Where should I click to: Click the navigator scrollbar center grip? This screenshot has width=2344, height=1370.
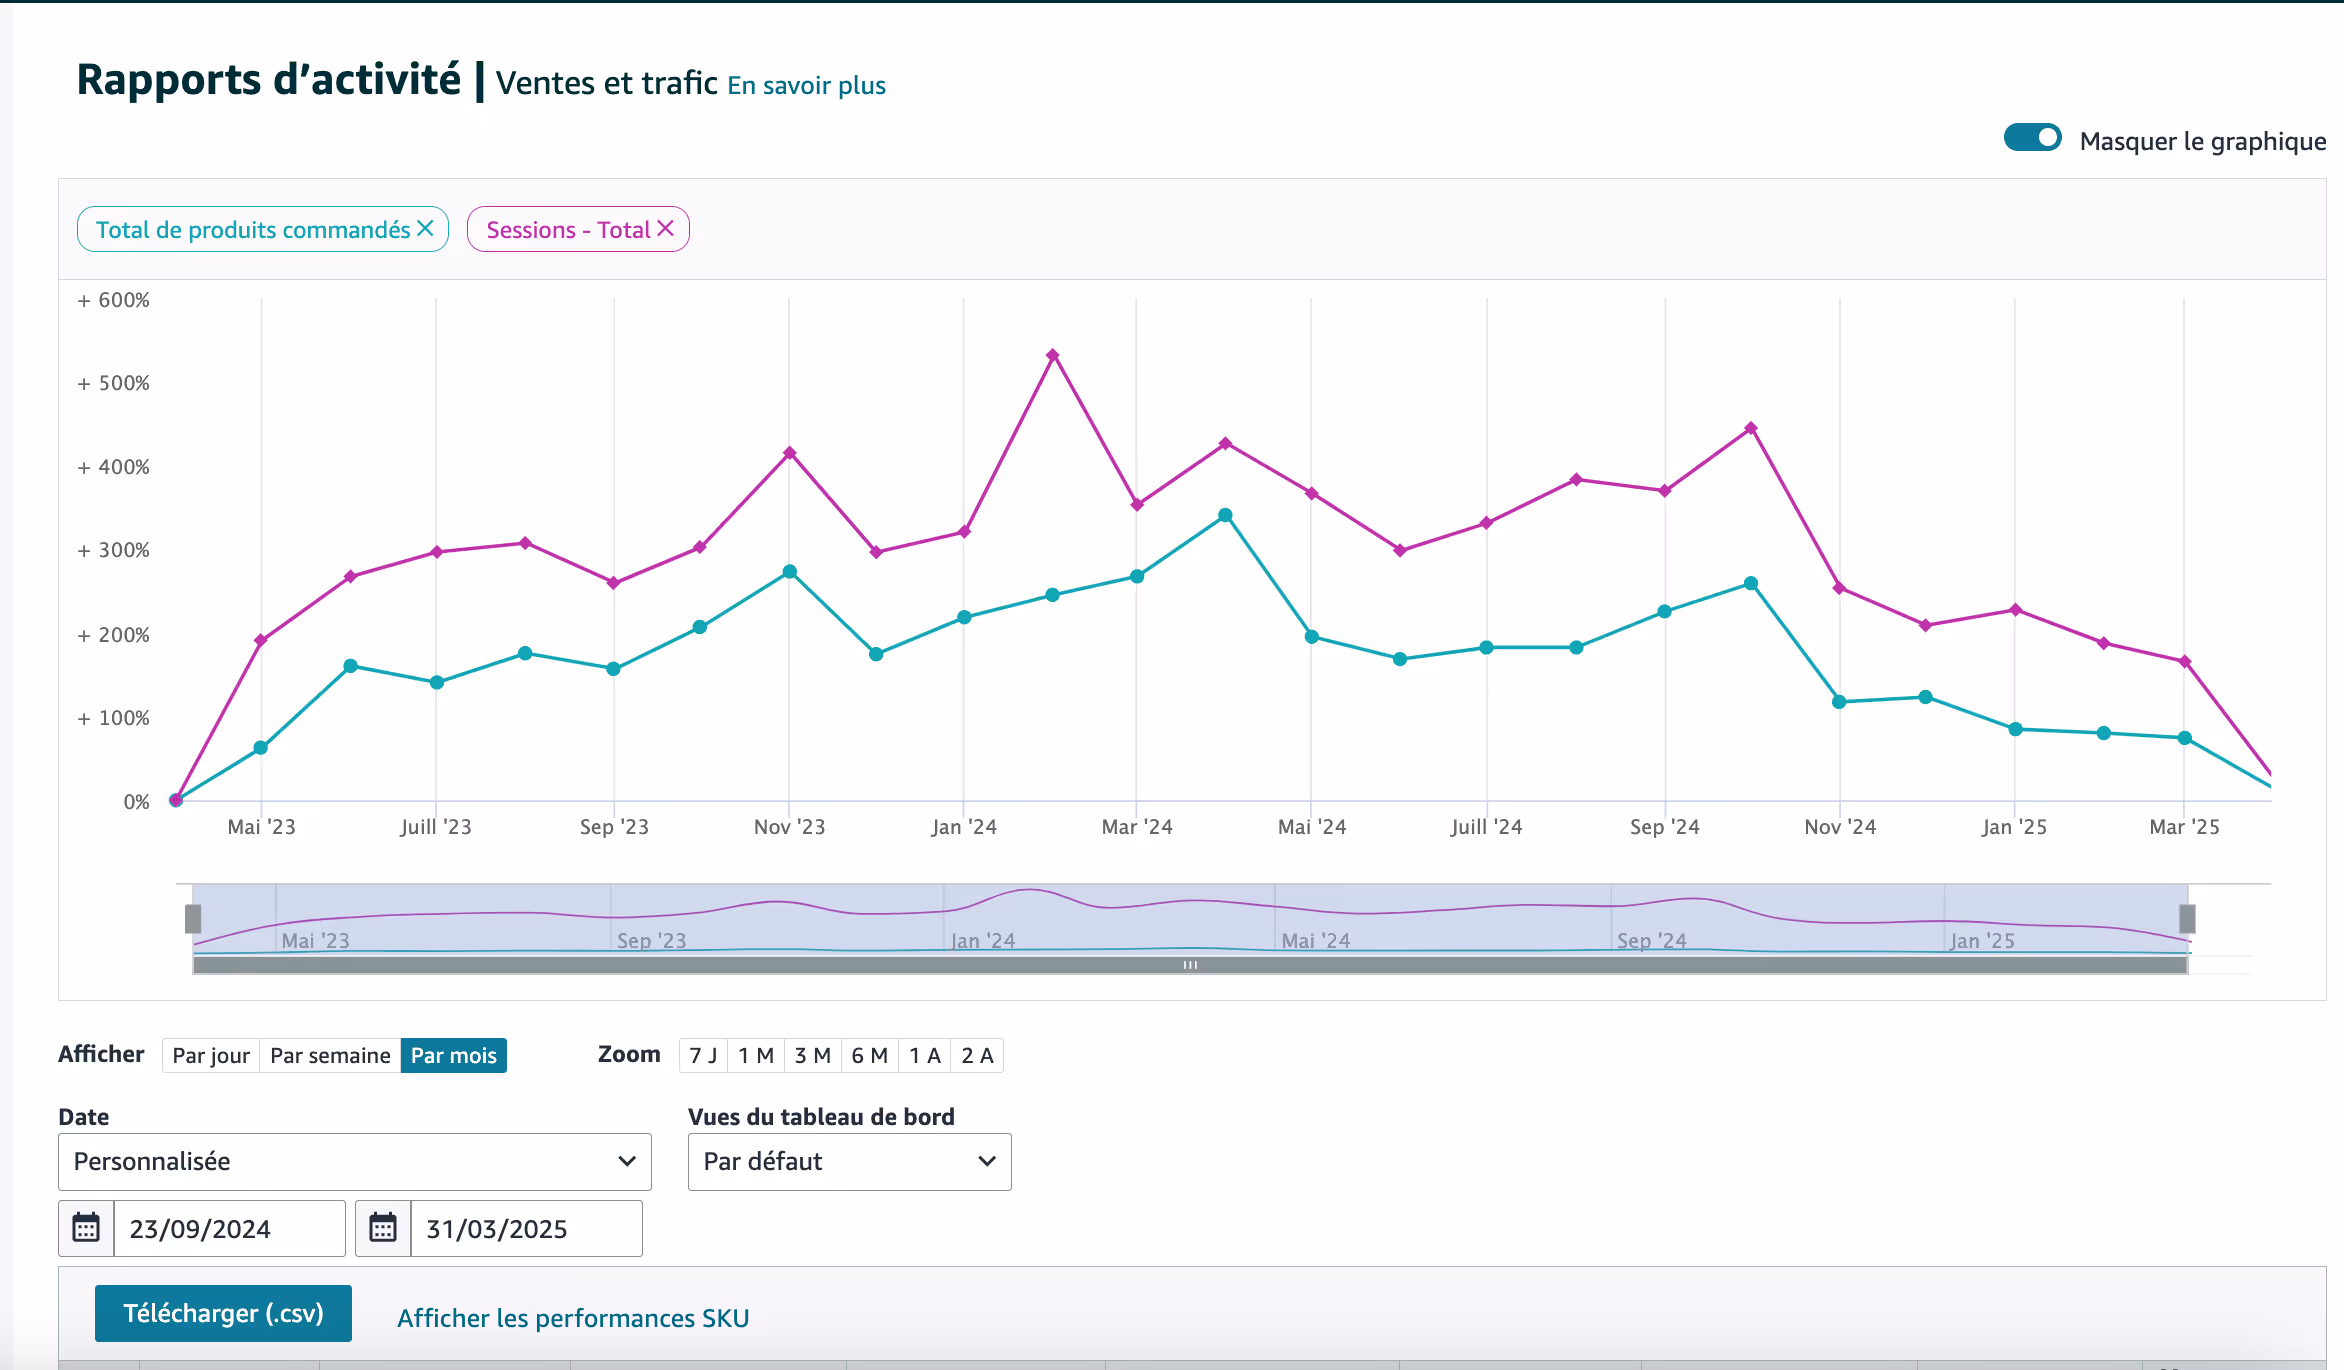pyautogui.click(x=1190, y=965)
